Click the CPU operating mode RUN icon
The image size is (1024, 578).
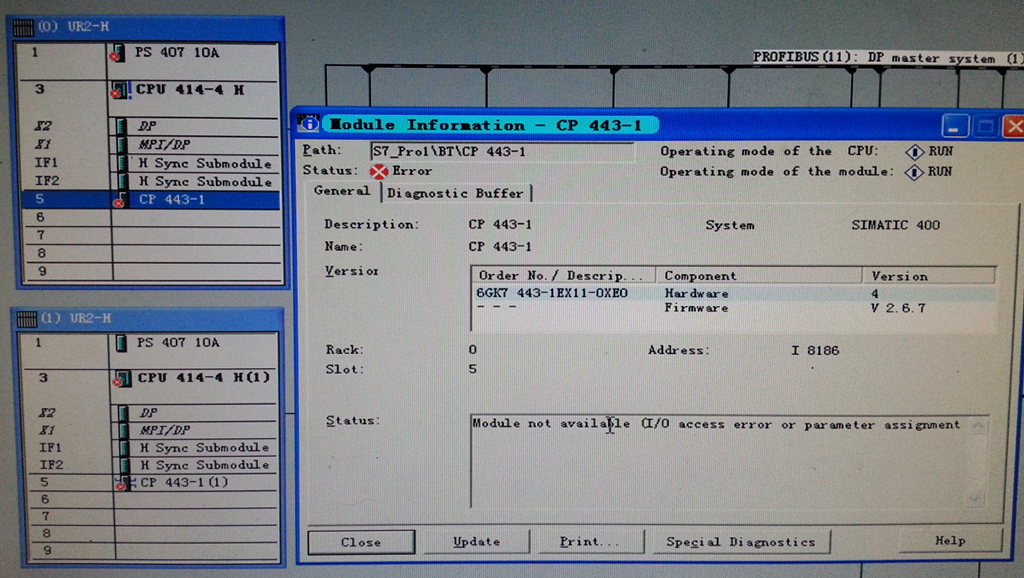click(914, 152)
